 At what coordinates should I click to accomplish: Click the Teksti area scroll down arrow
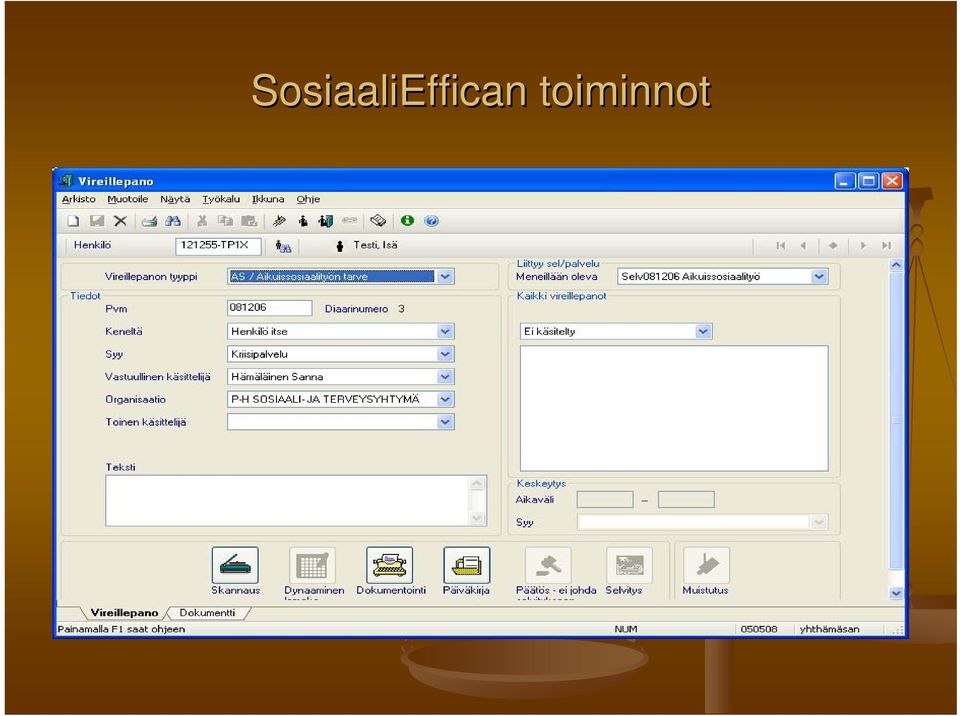pos(478,518)
